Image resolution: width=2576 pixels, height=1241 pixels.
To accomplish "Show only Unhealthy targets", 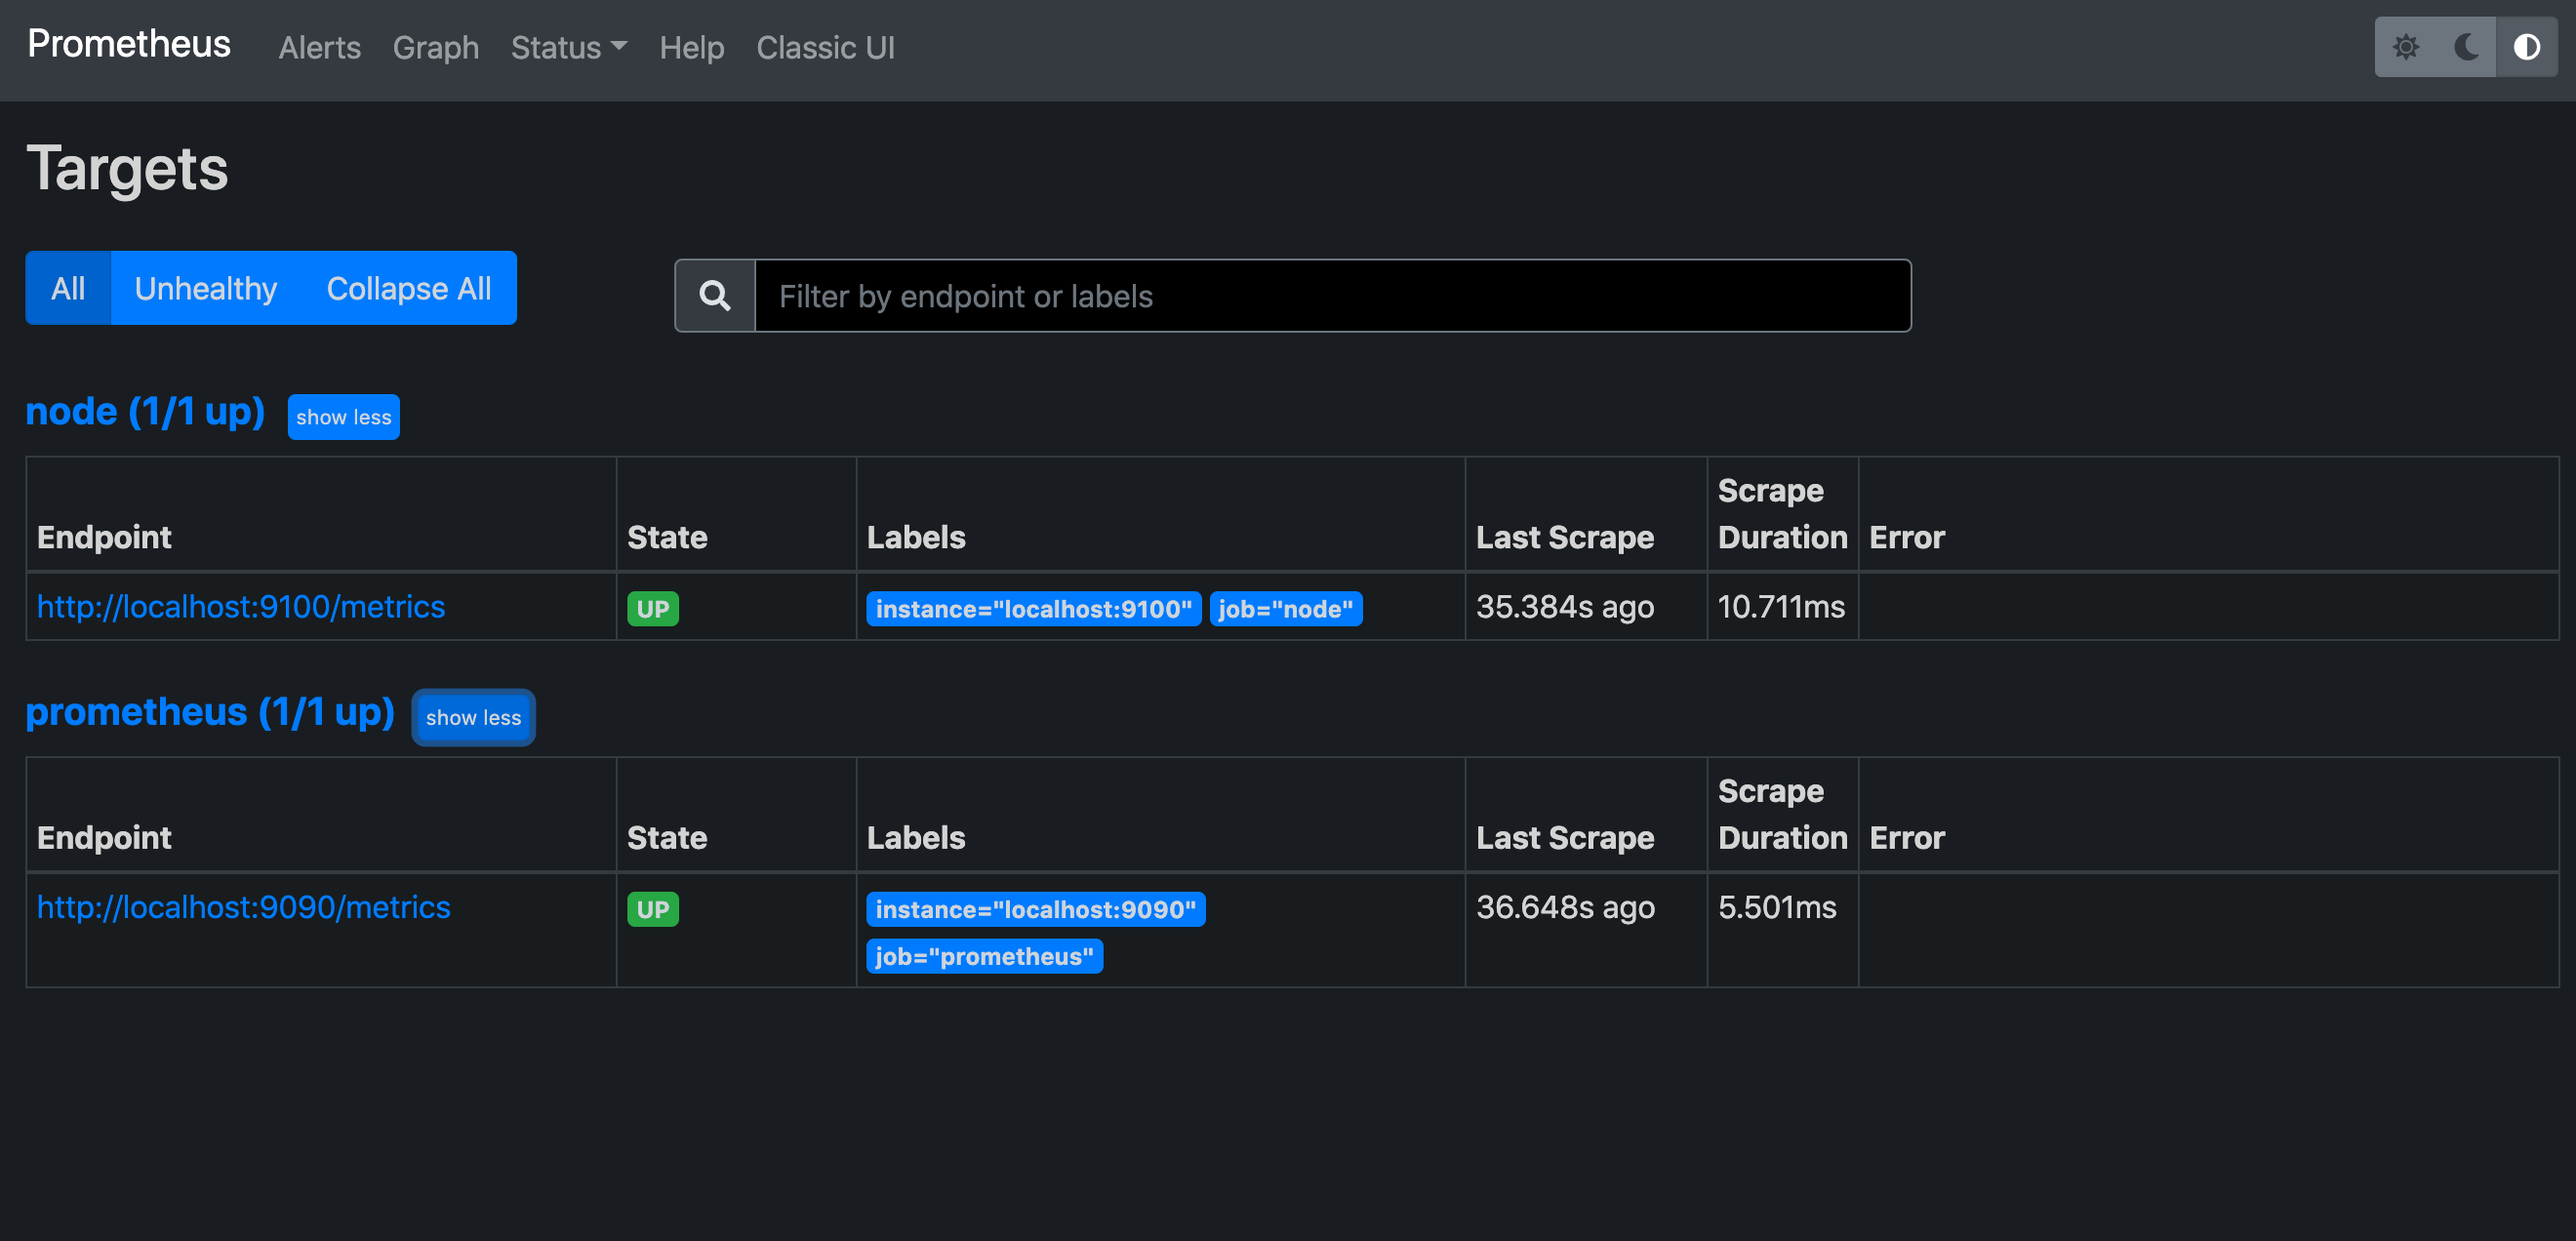I will coord(206,289).
